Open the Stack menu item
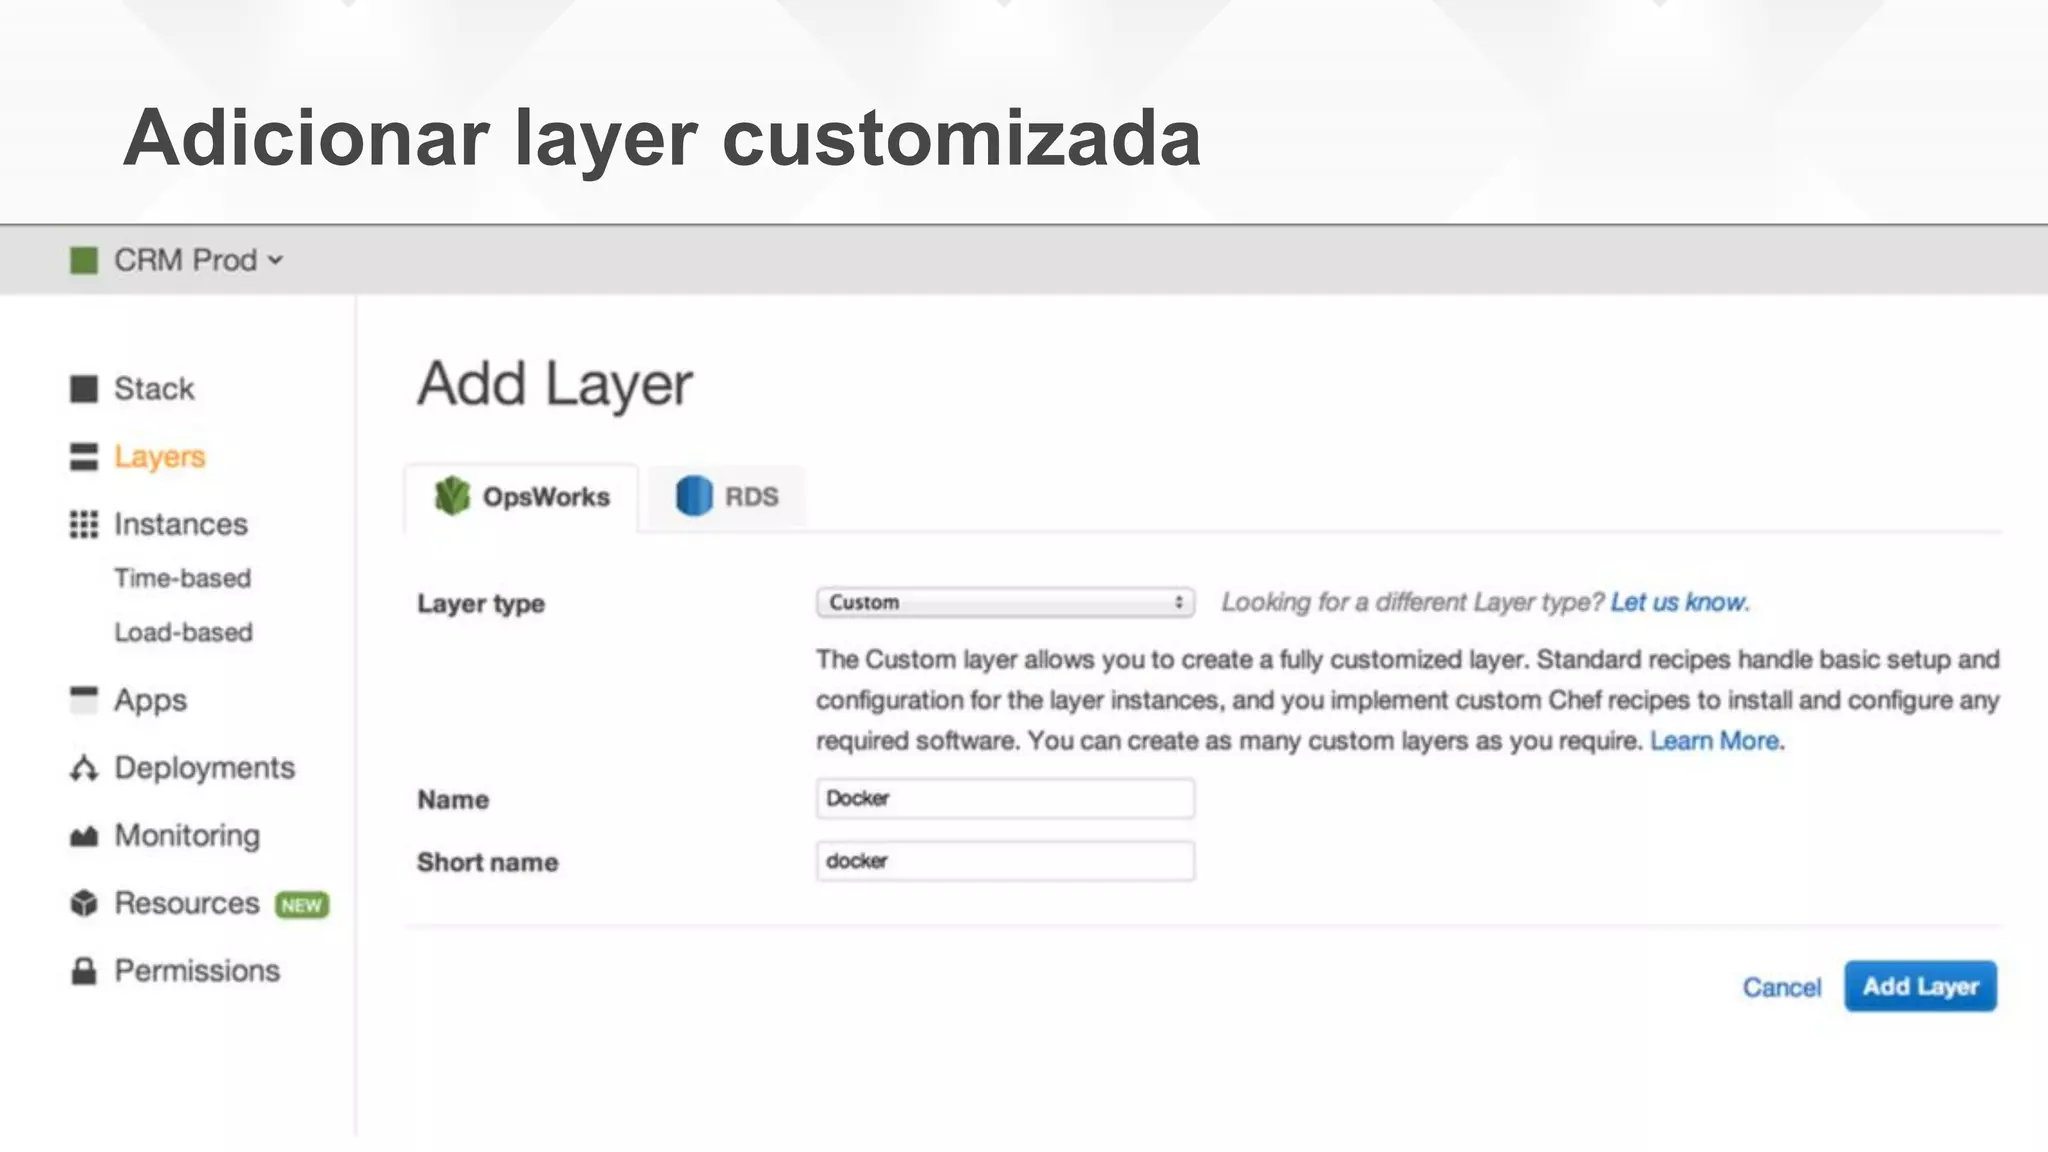The image size is (2048, 1152). (154, 389)
